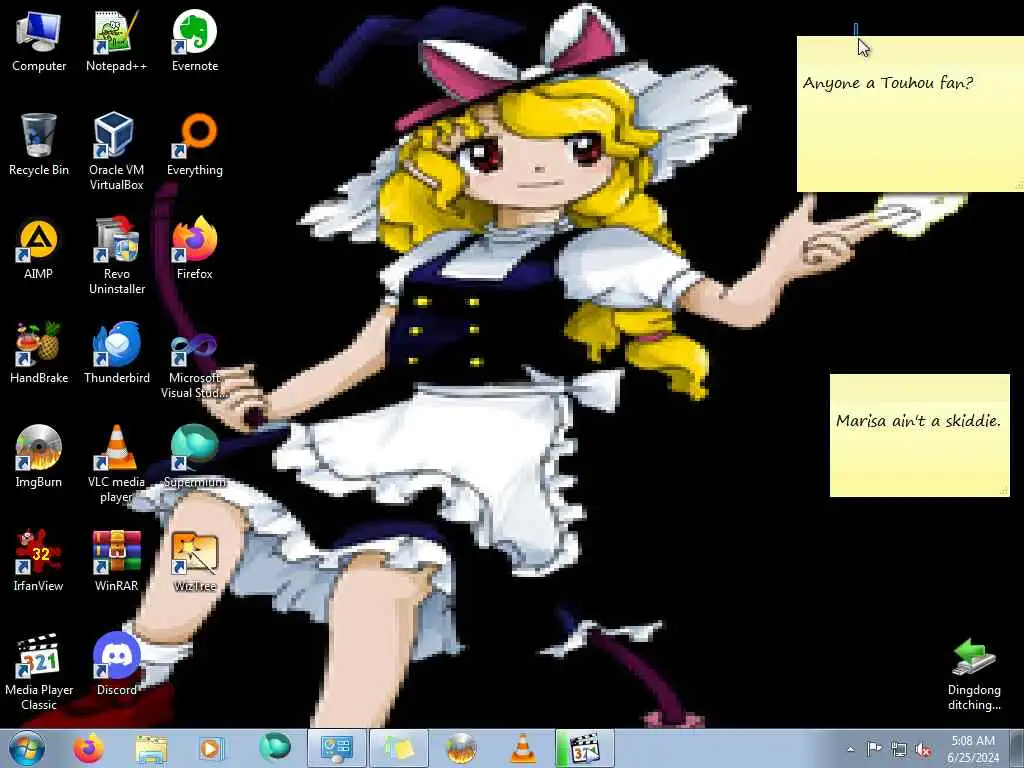Click the Thunderbird mail shortcut
The width and height of the screenshot is (1024, 768).
(x=116, y=352)
